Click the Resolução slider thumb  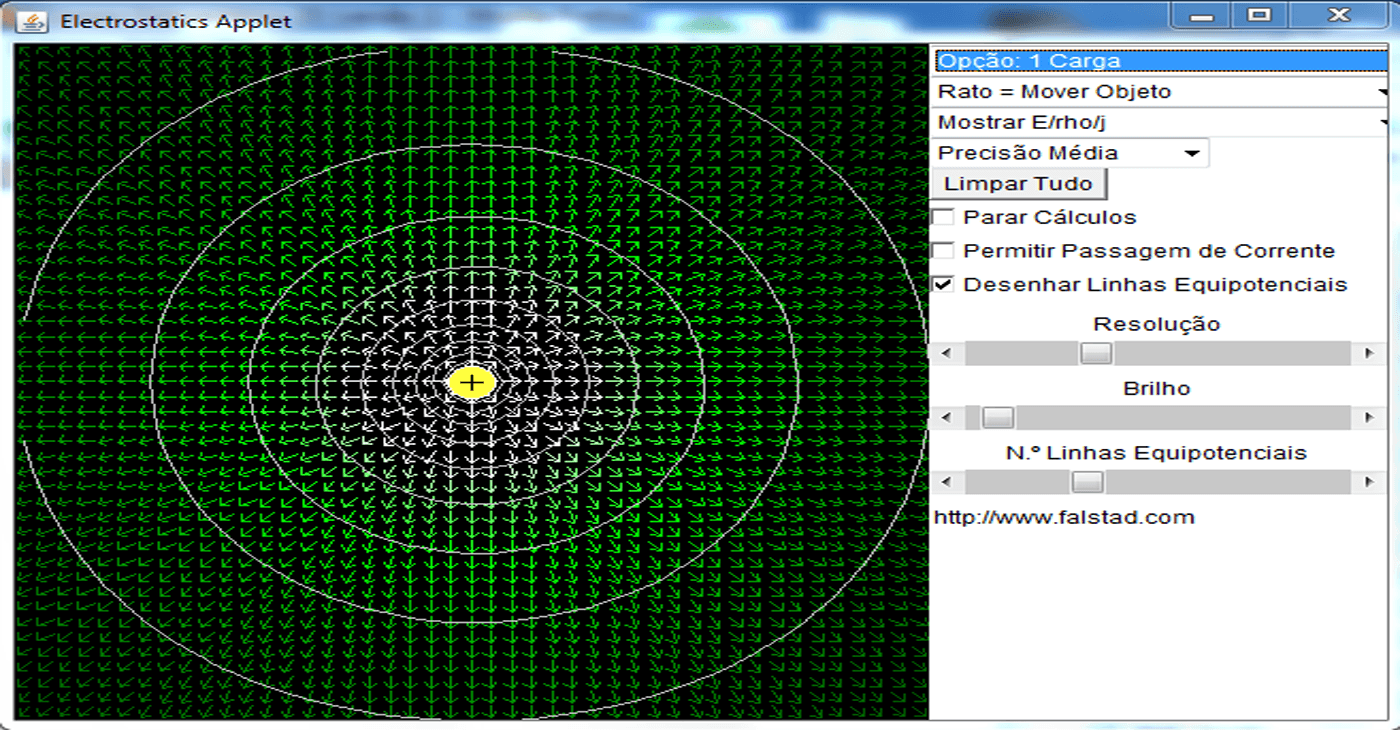[1097, 353]
